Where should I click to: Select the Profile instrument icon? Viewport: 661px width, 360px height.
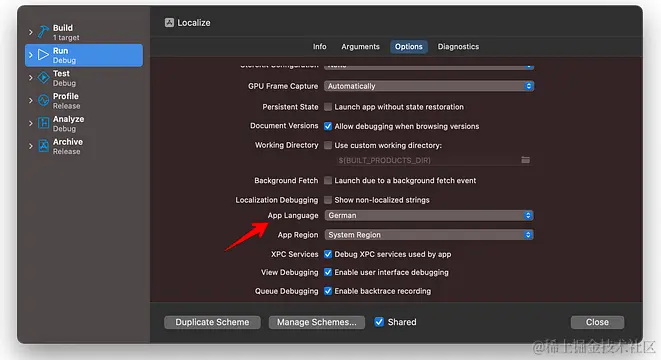[43, 100]
